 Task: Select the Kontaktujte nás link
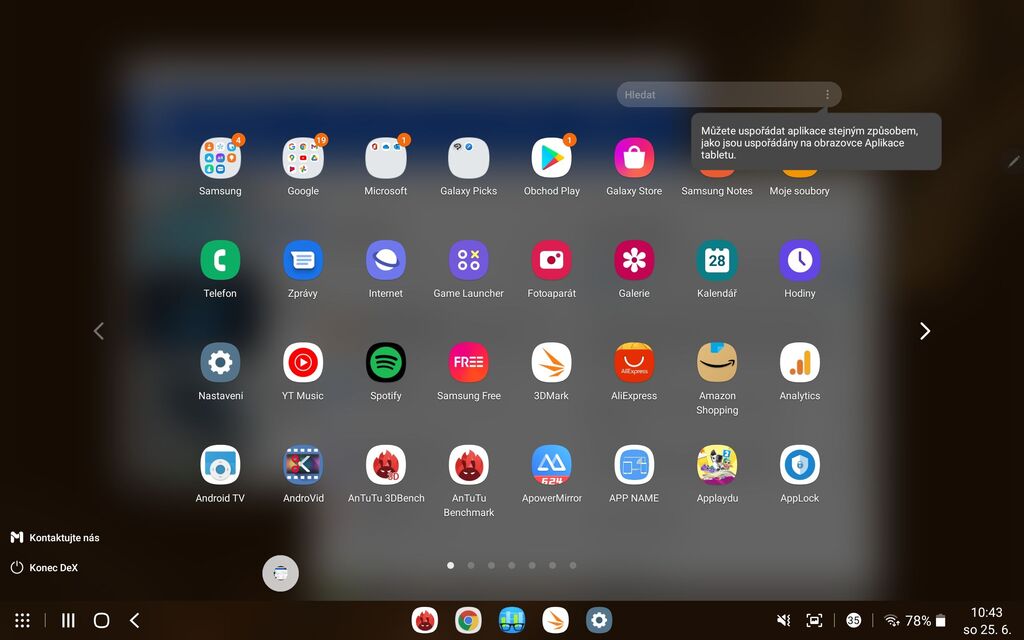[57, 537]
